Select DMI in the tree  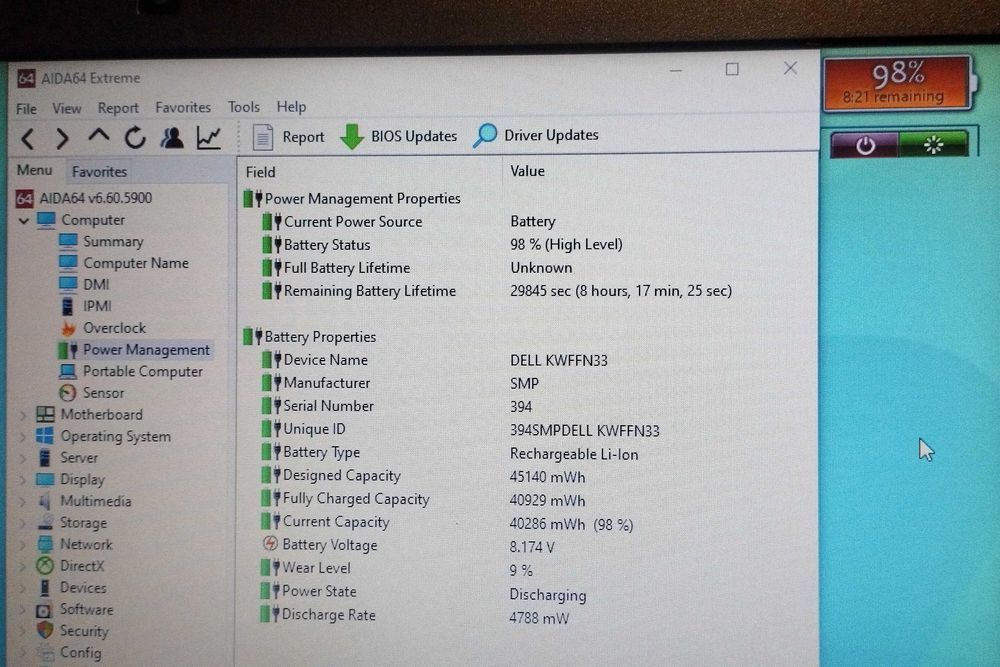(x=84, y=284)
